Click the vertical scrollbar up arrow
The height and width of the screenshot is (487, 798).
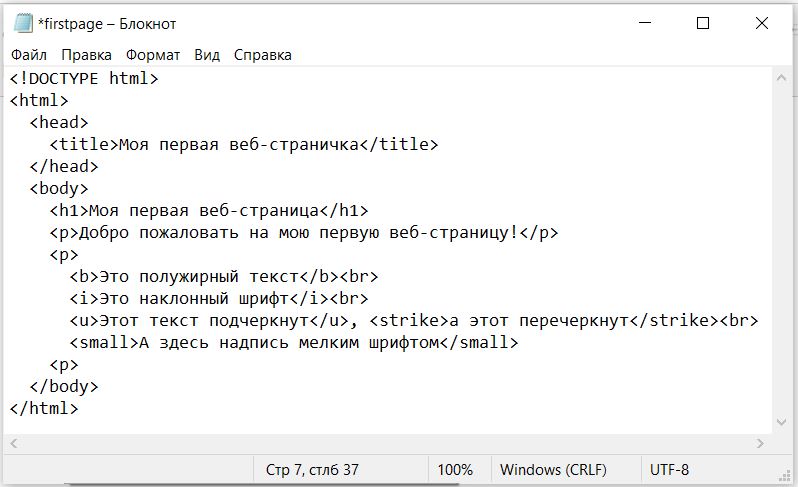point(781,78)
